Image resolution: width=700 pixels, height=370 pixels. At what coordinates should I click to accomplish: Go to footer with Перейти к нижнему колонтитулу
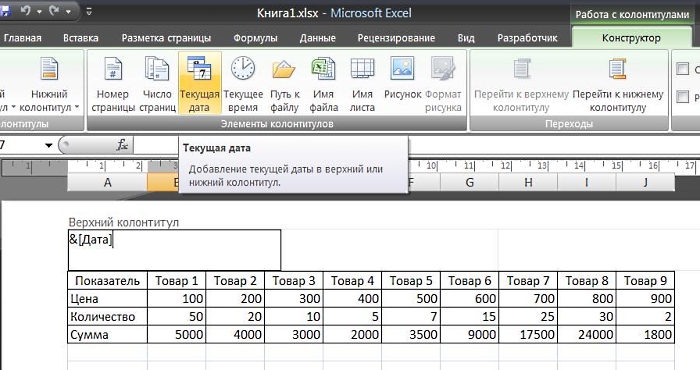(618, 84)
